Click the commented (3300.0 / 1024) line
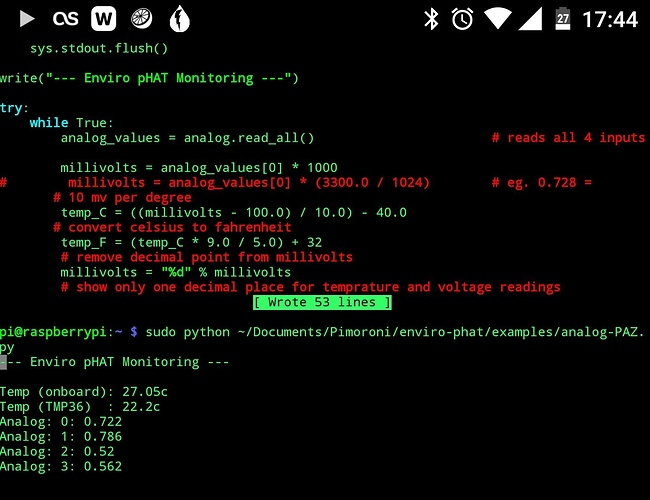This screenshot has height=500, width=650. pos(215,183)
